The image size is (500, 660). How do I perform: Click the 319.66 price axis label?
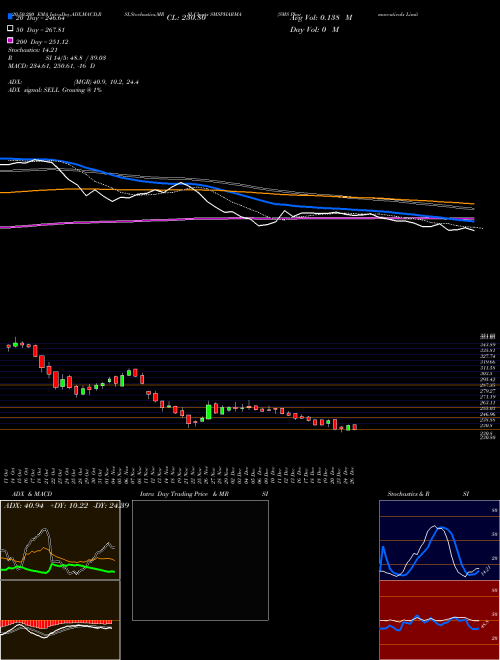click(x=488, y=362)
